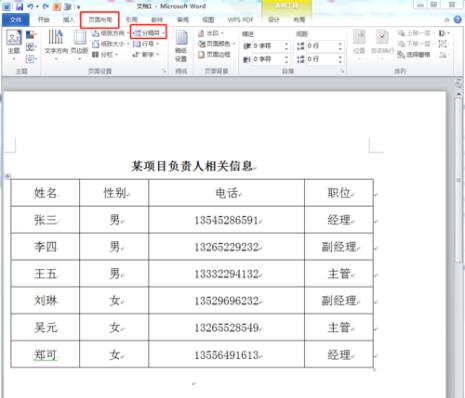Adjust left indent stepper arrows
The height and width of the screenshot is (398, 465).
286,46
